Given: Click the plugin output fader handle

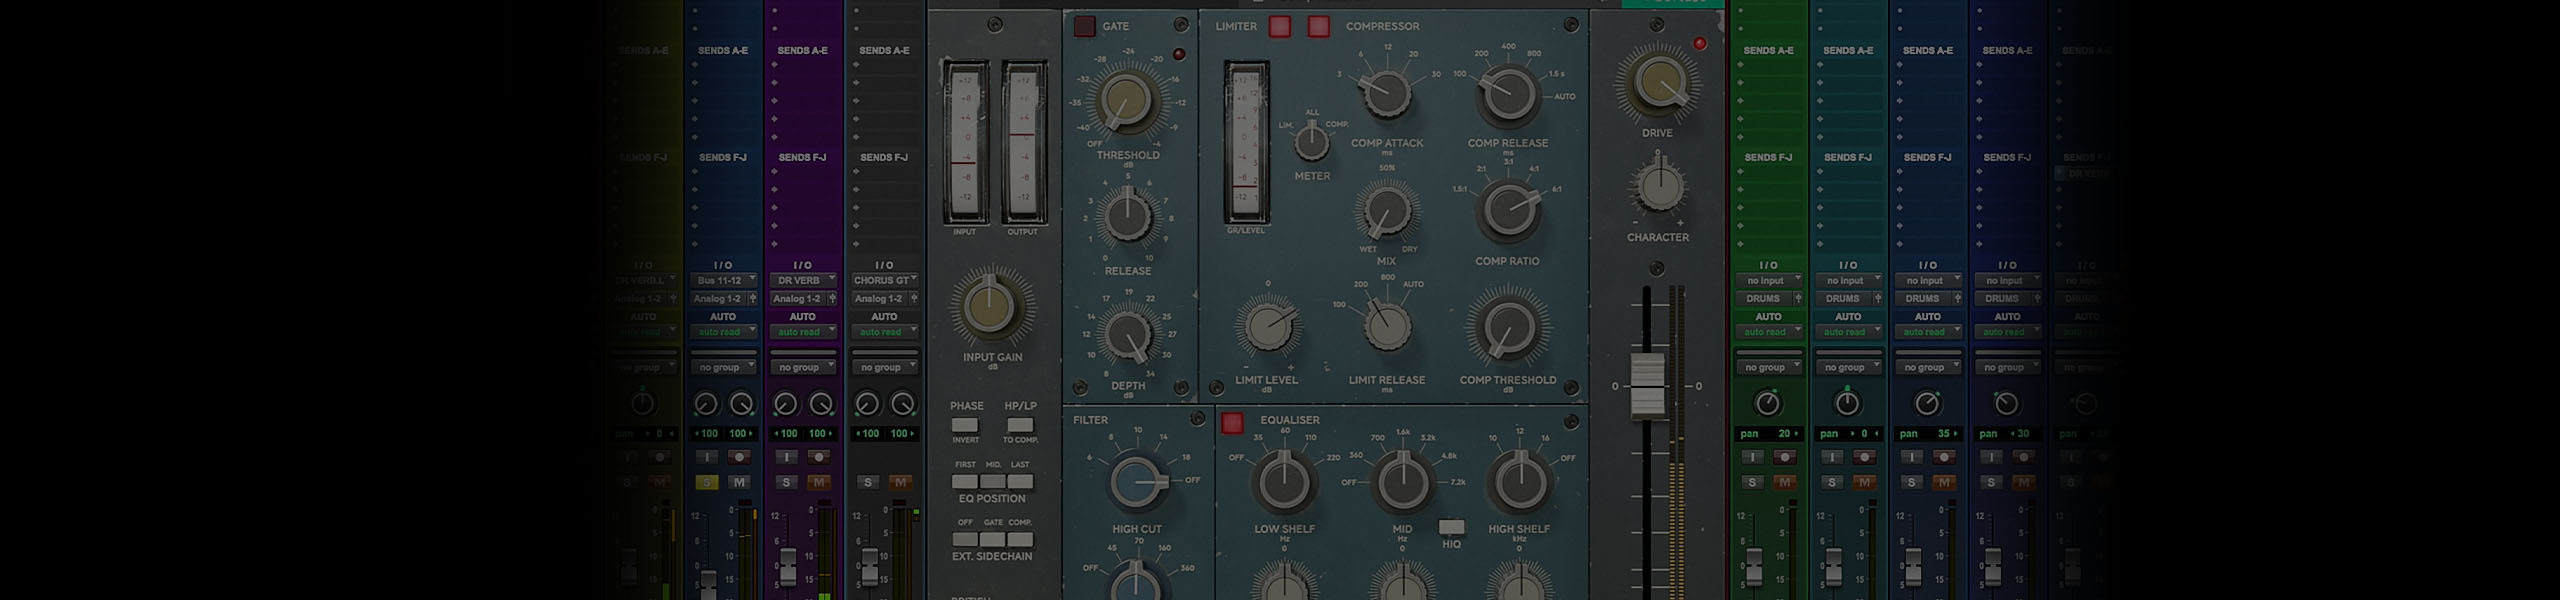Looking at the screenshot, I should pos(1647,385).
